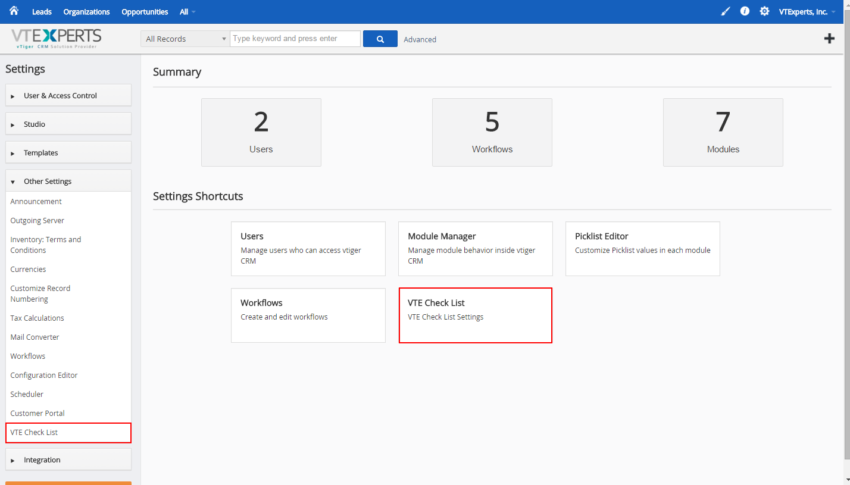The width and height of the screenshot is (850, 485).
Task: Open the Leads module
Action: 42,11
